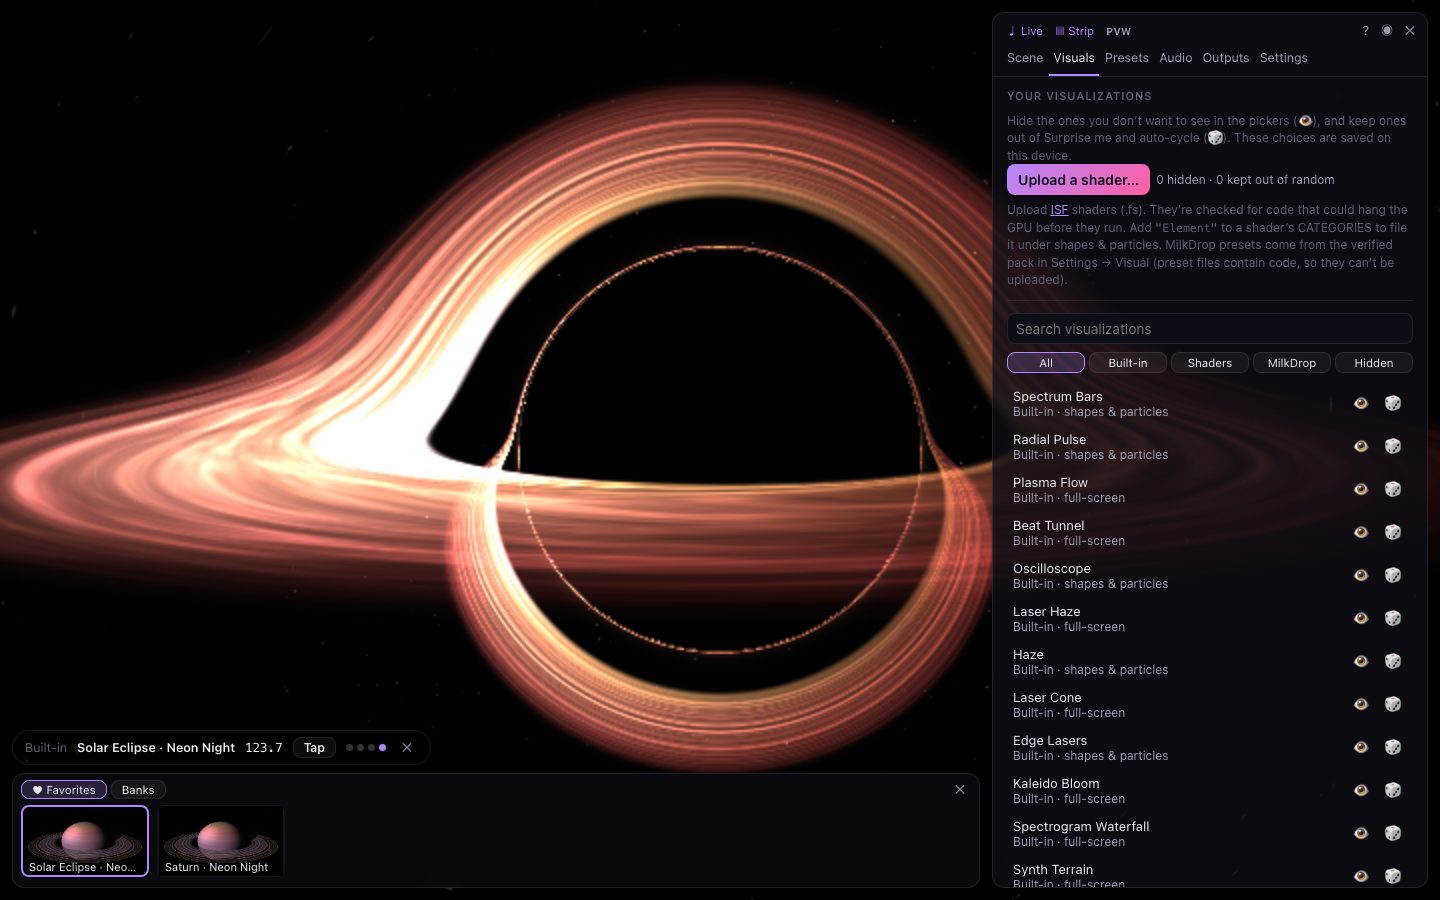The image size is (1440, 900).
Task: Close the favorites tray panel
Action: (960, 790)
